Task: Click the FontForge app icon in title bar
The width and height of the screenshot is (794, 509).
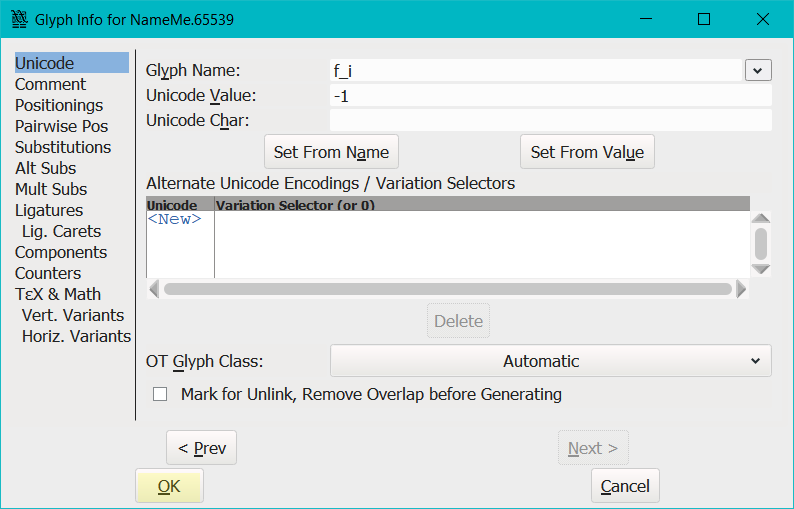Action: click(x=19, y=19)
